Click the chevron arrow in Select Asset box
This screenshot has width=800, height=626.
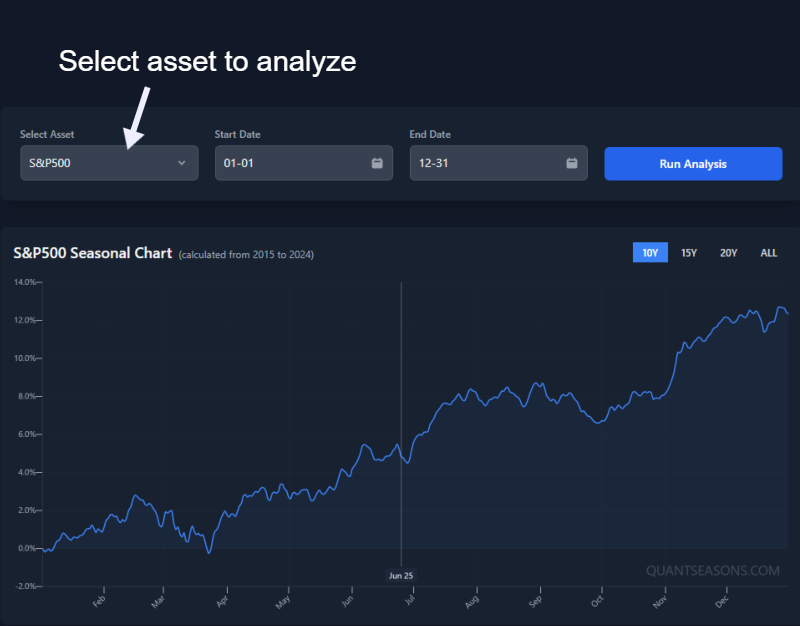point(182,163)
